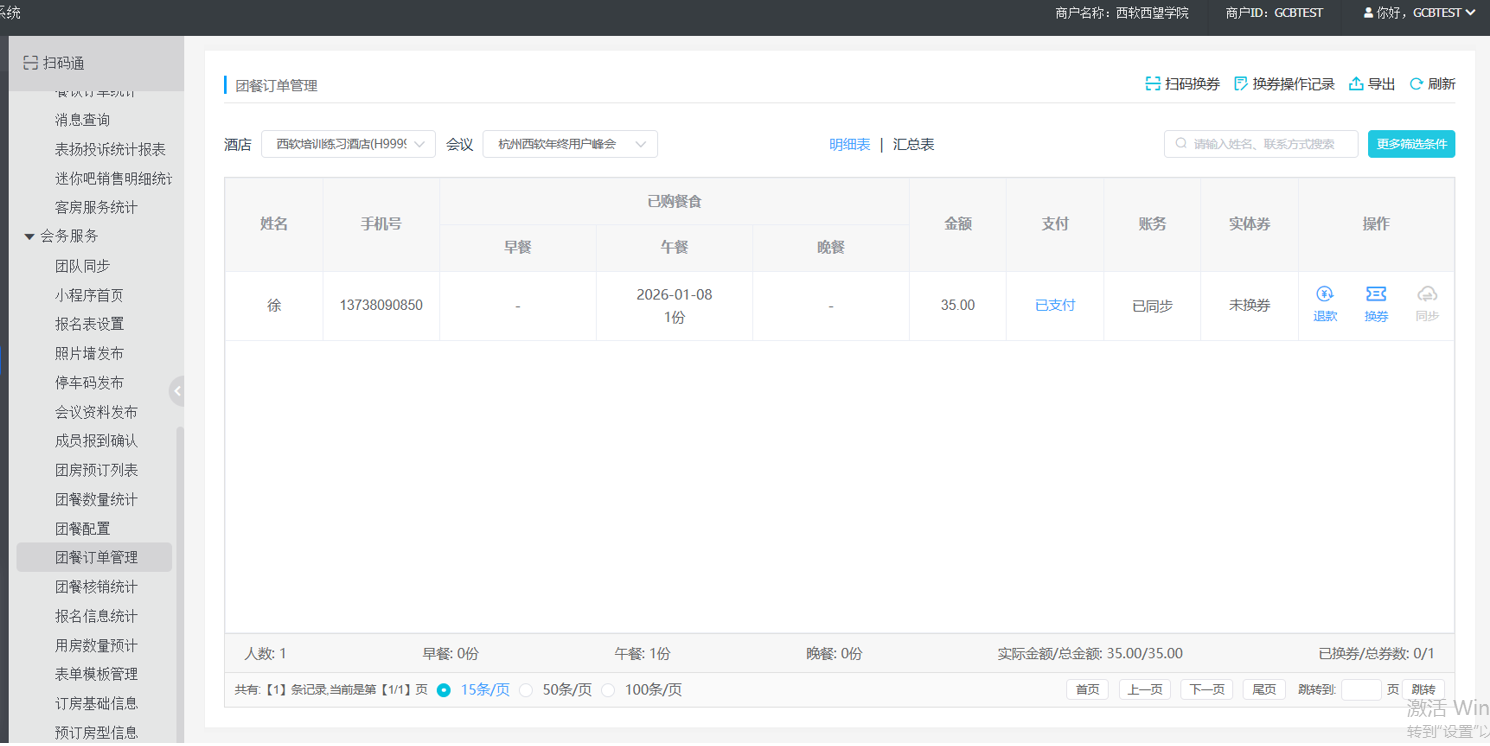Open the 酒店 hotel dropdown
This screenshot has width=1490, height=746.
348,144
